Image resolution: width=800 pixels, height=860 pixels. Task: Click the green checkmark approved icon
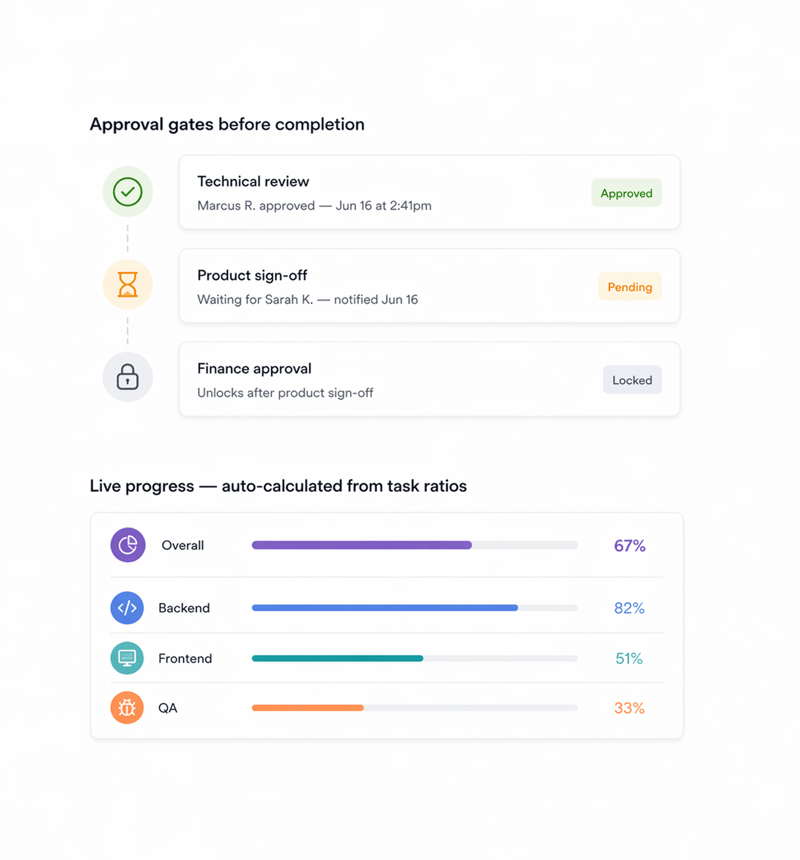(128, 192)
